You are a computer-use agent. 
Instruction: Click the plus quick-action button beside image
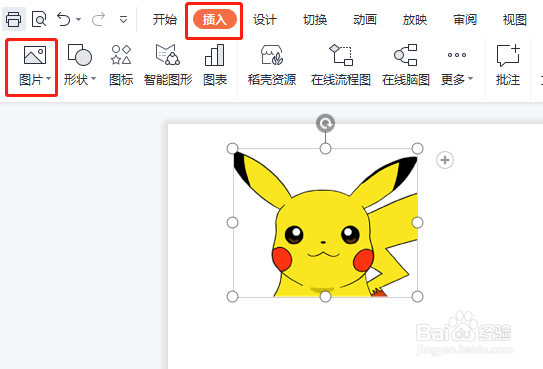(x=445, y=160)
